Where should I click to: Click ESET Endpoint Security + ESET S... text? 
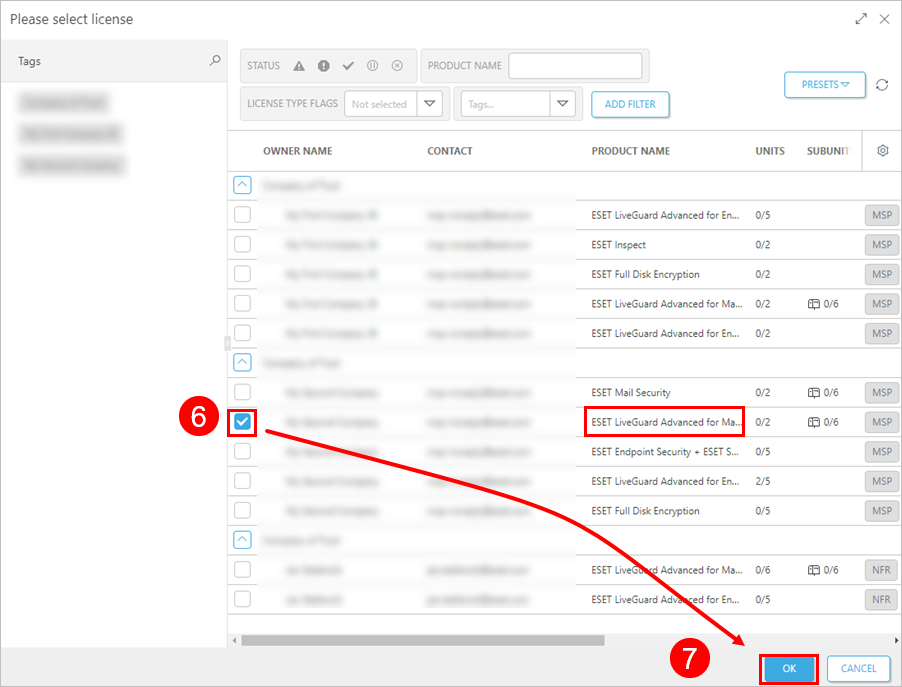coord(664,452)
